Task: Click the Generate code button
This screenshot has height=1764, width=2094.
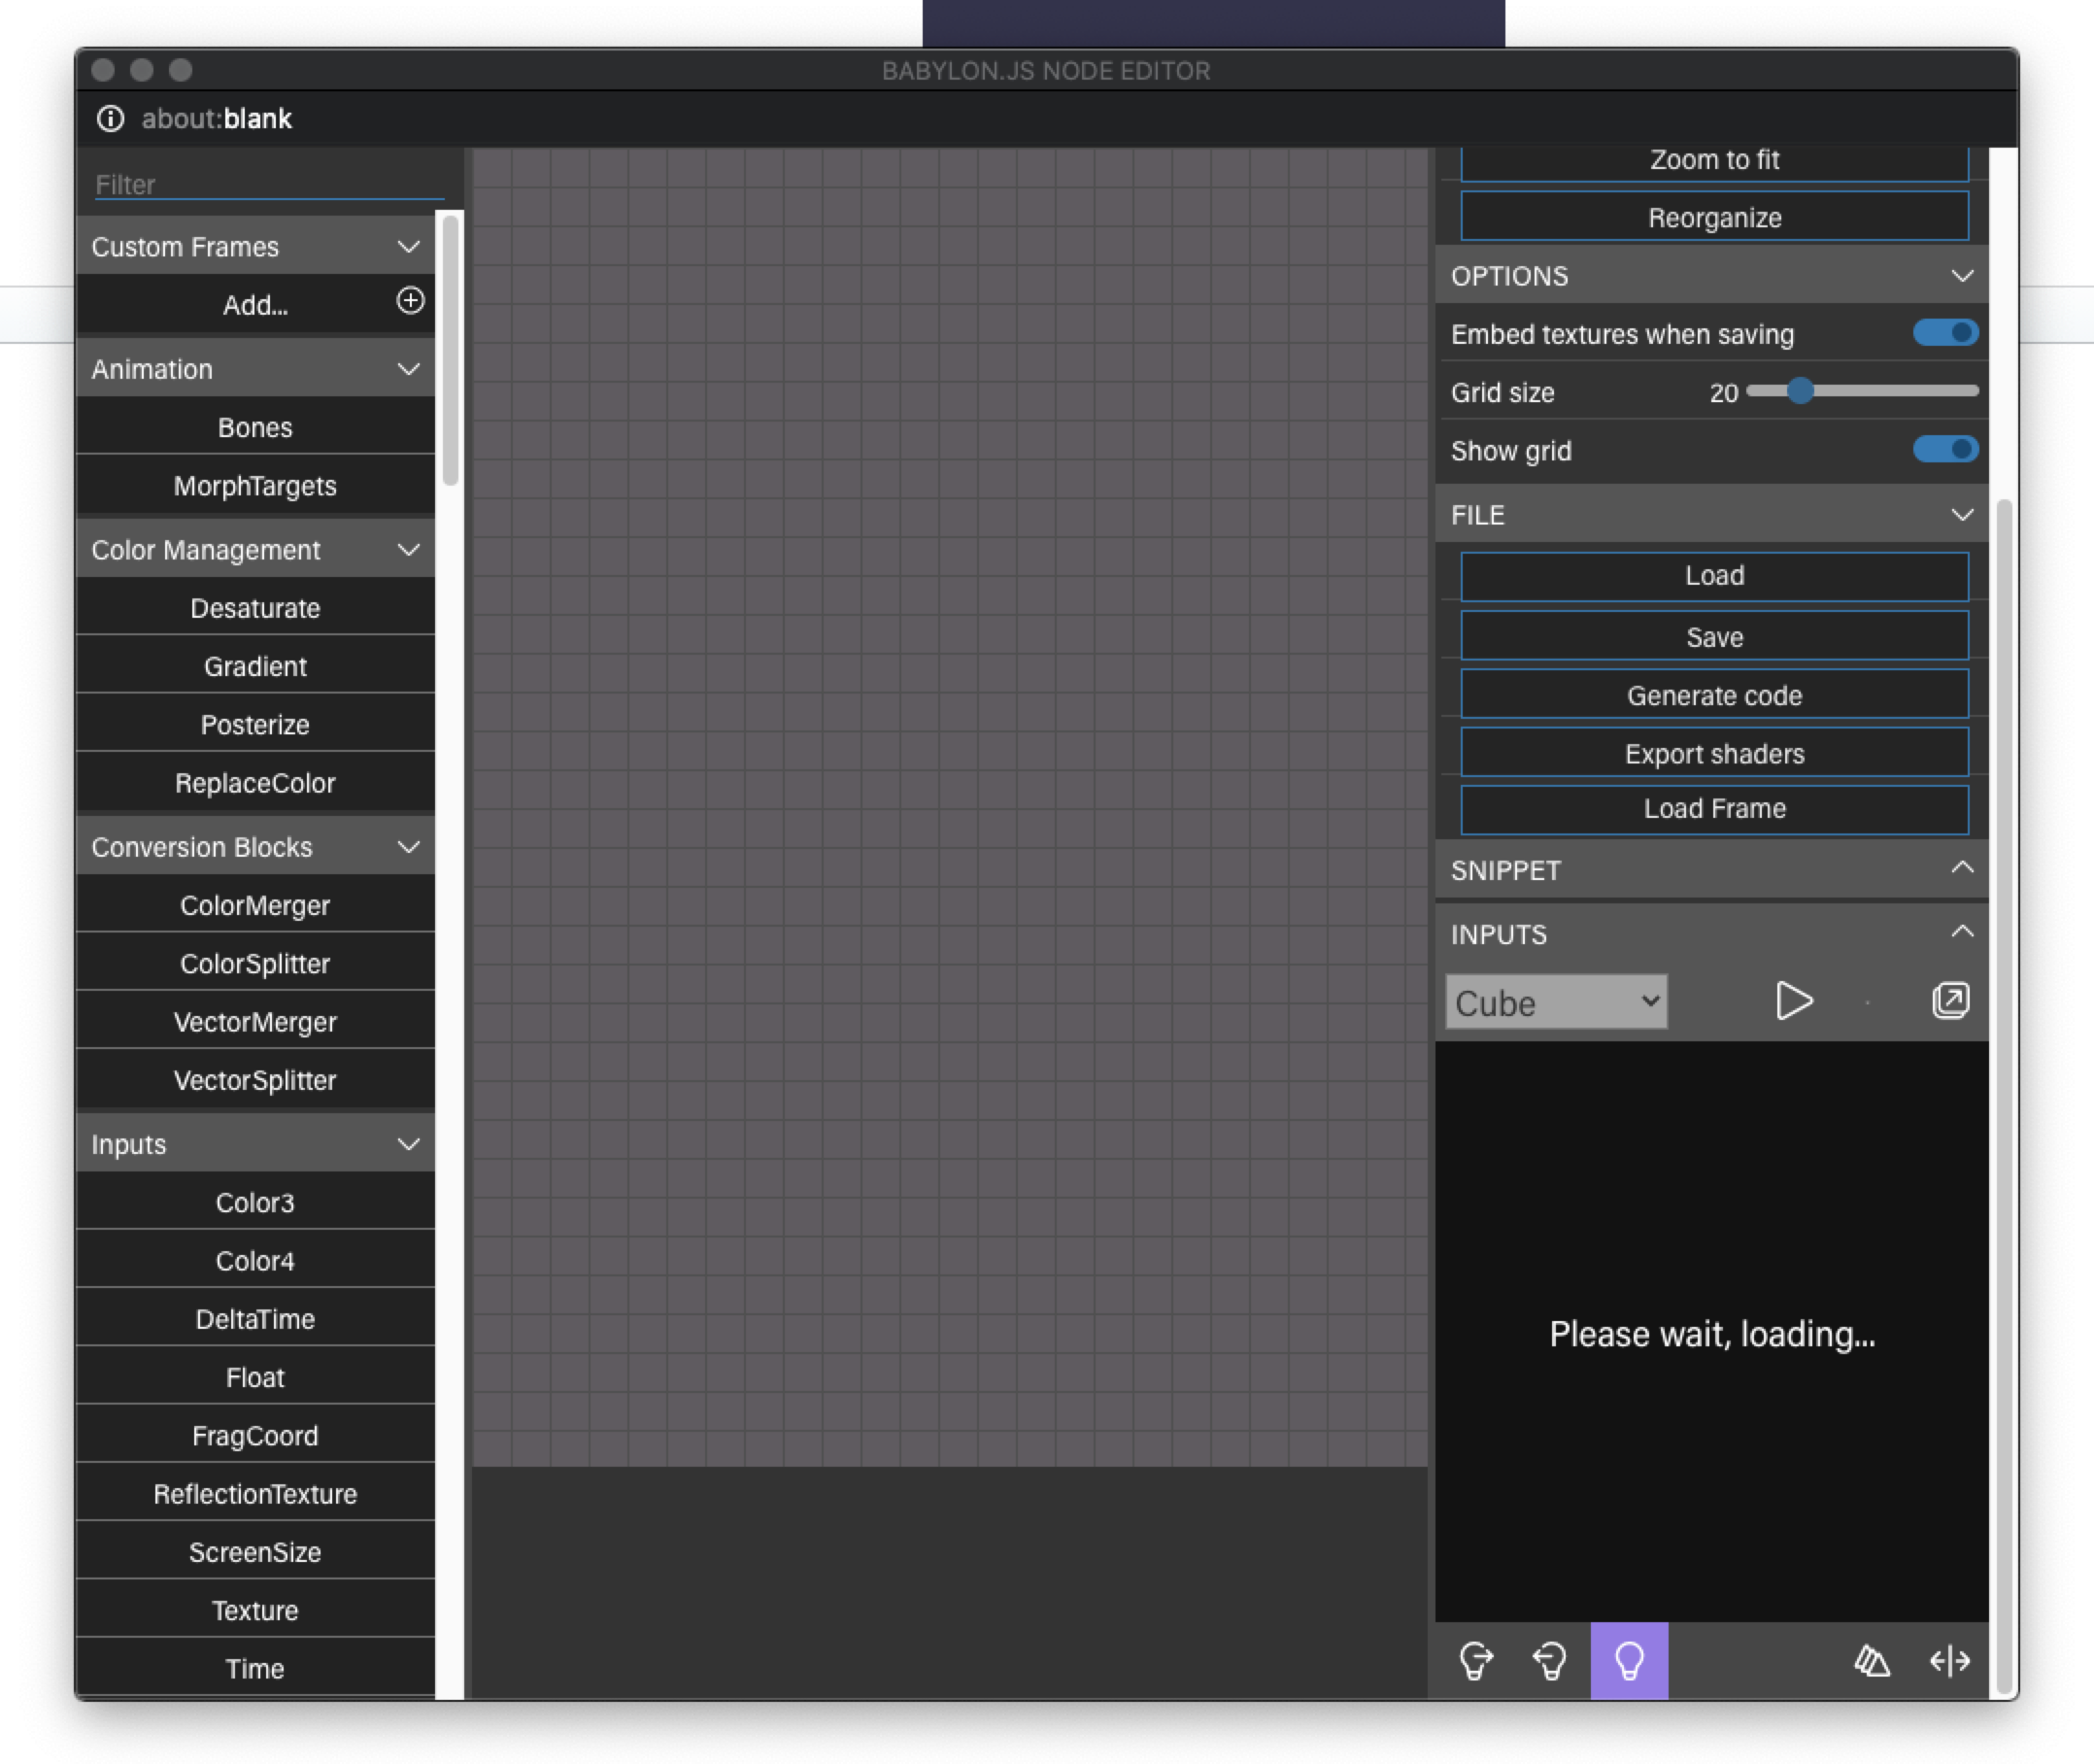Action: [1713, 694]
